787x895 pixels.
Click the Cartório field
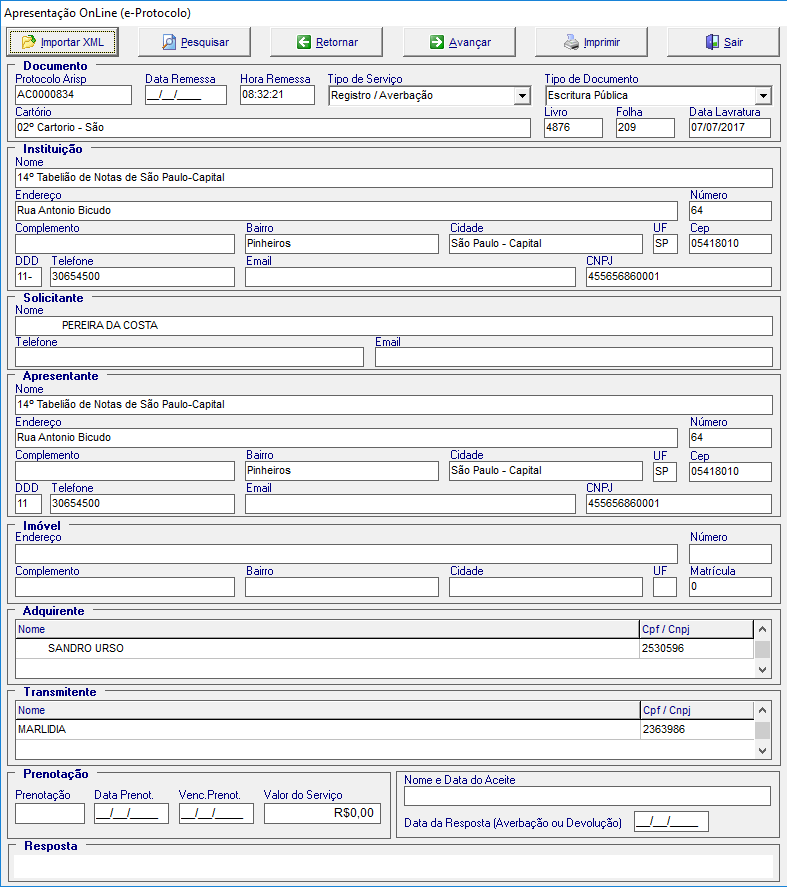point(273,128)
